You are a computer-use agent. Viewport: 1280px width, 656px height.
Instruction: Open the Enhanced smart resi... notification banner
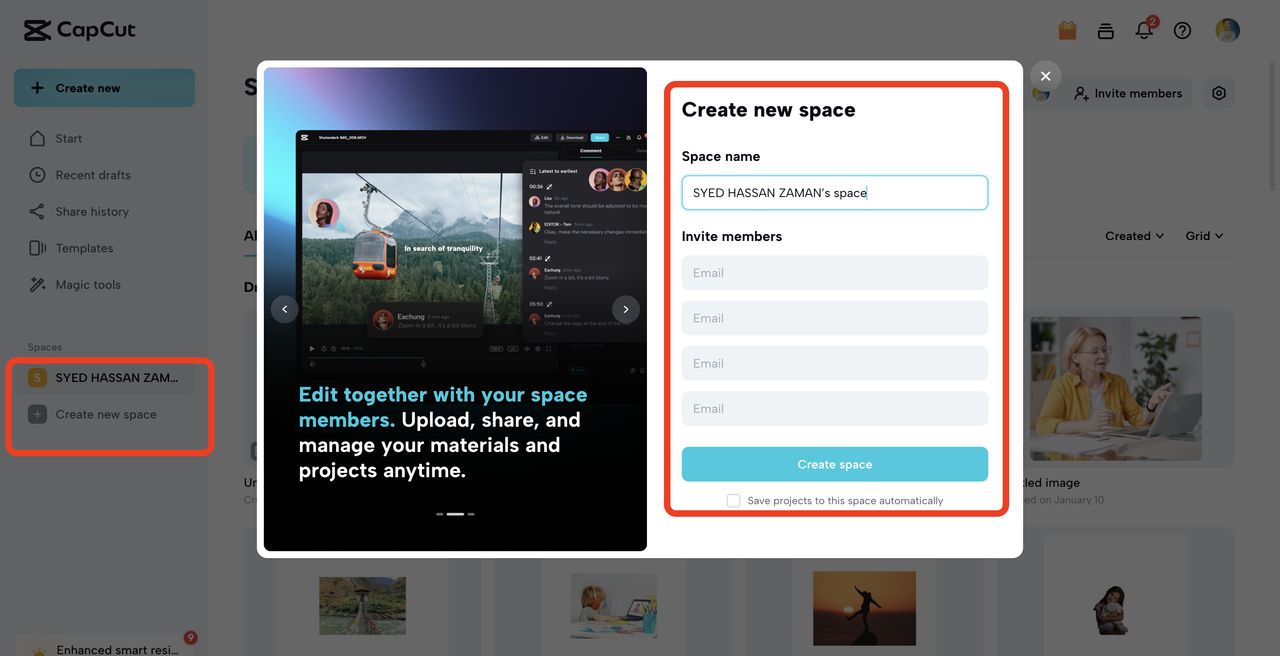104,645
